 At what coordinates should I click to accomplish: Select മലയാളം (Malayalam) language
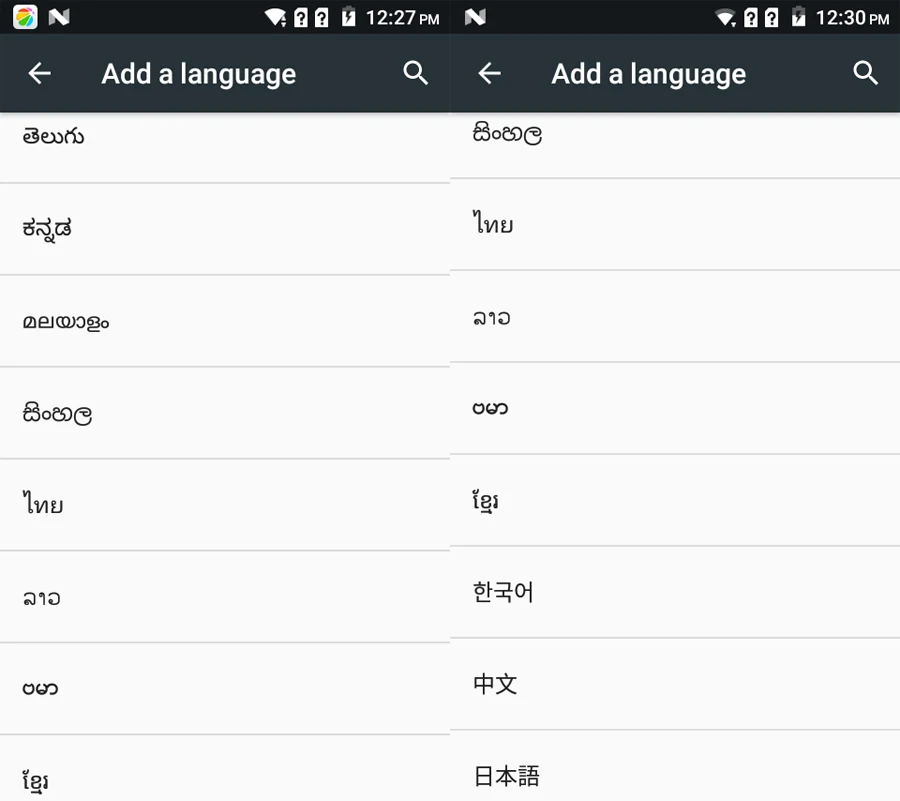coord(225,321)
